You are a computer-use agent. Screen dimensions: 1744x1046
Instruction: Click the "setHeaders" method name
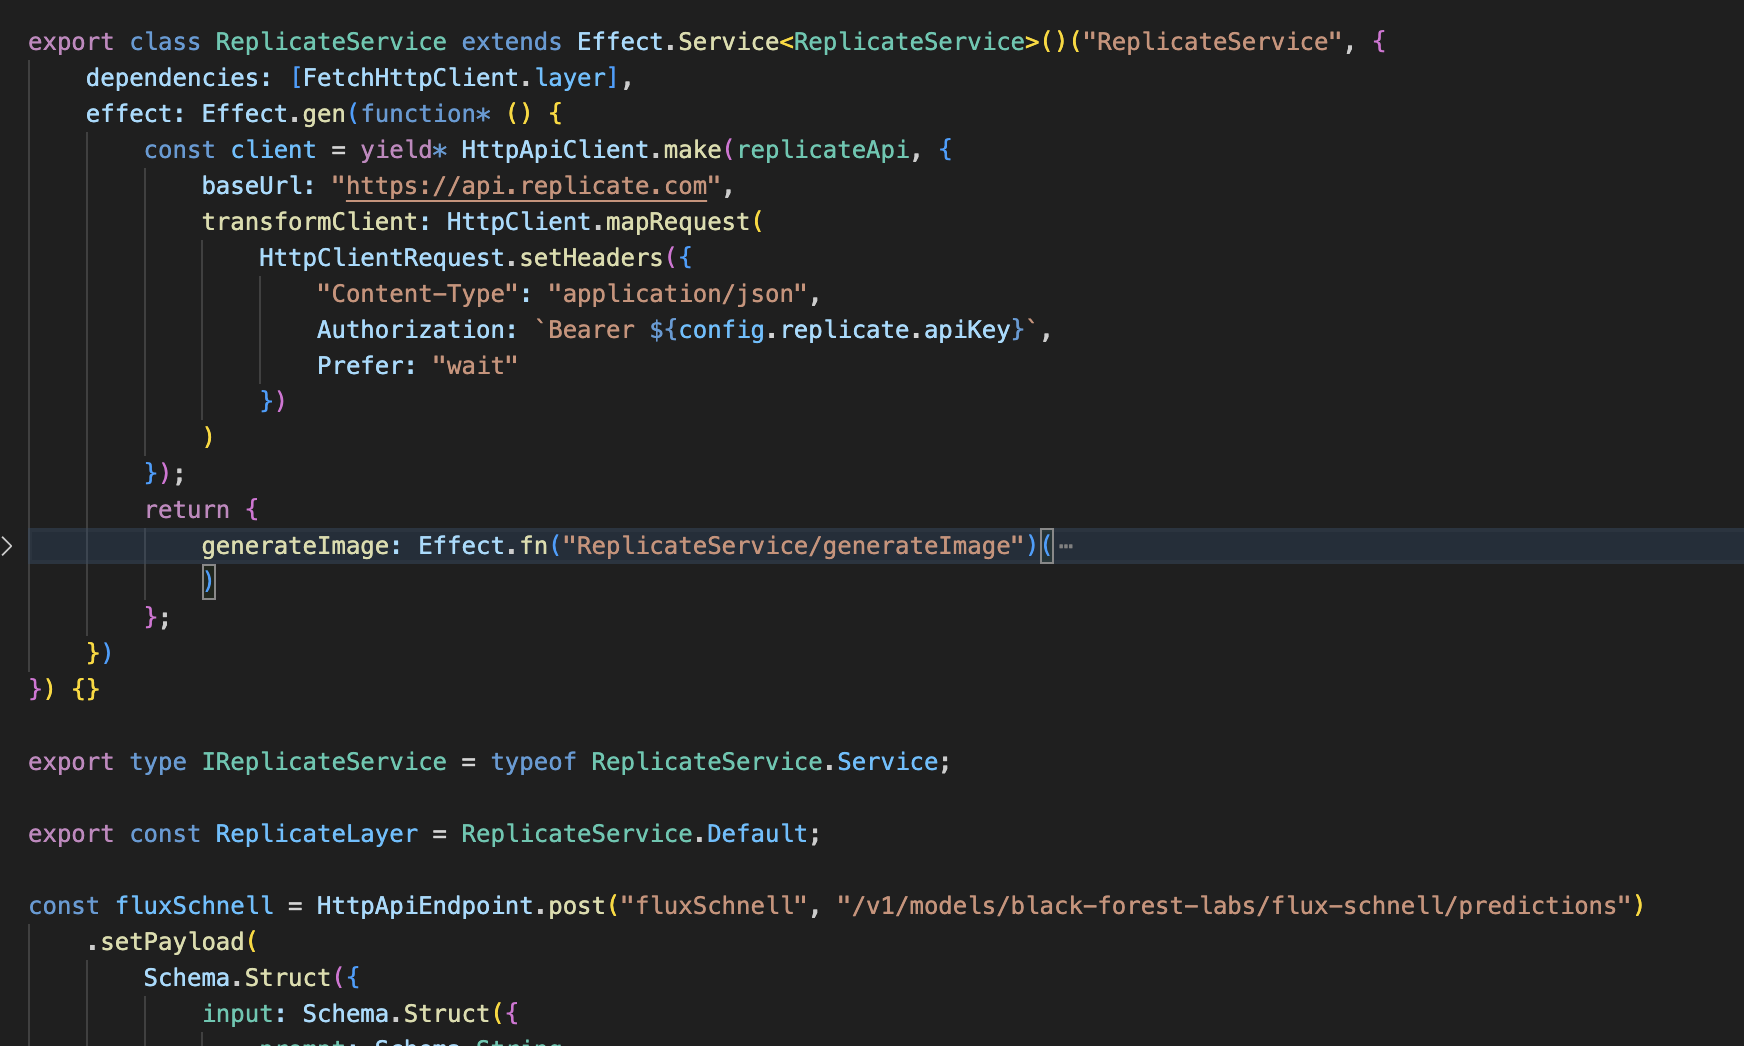[x=591, y=258]
